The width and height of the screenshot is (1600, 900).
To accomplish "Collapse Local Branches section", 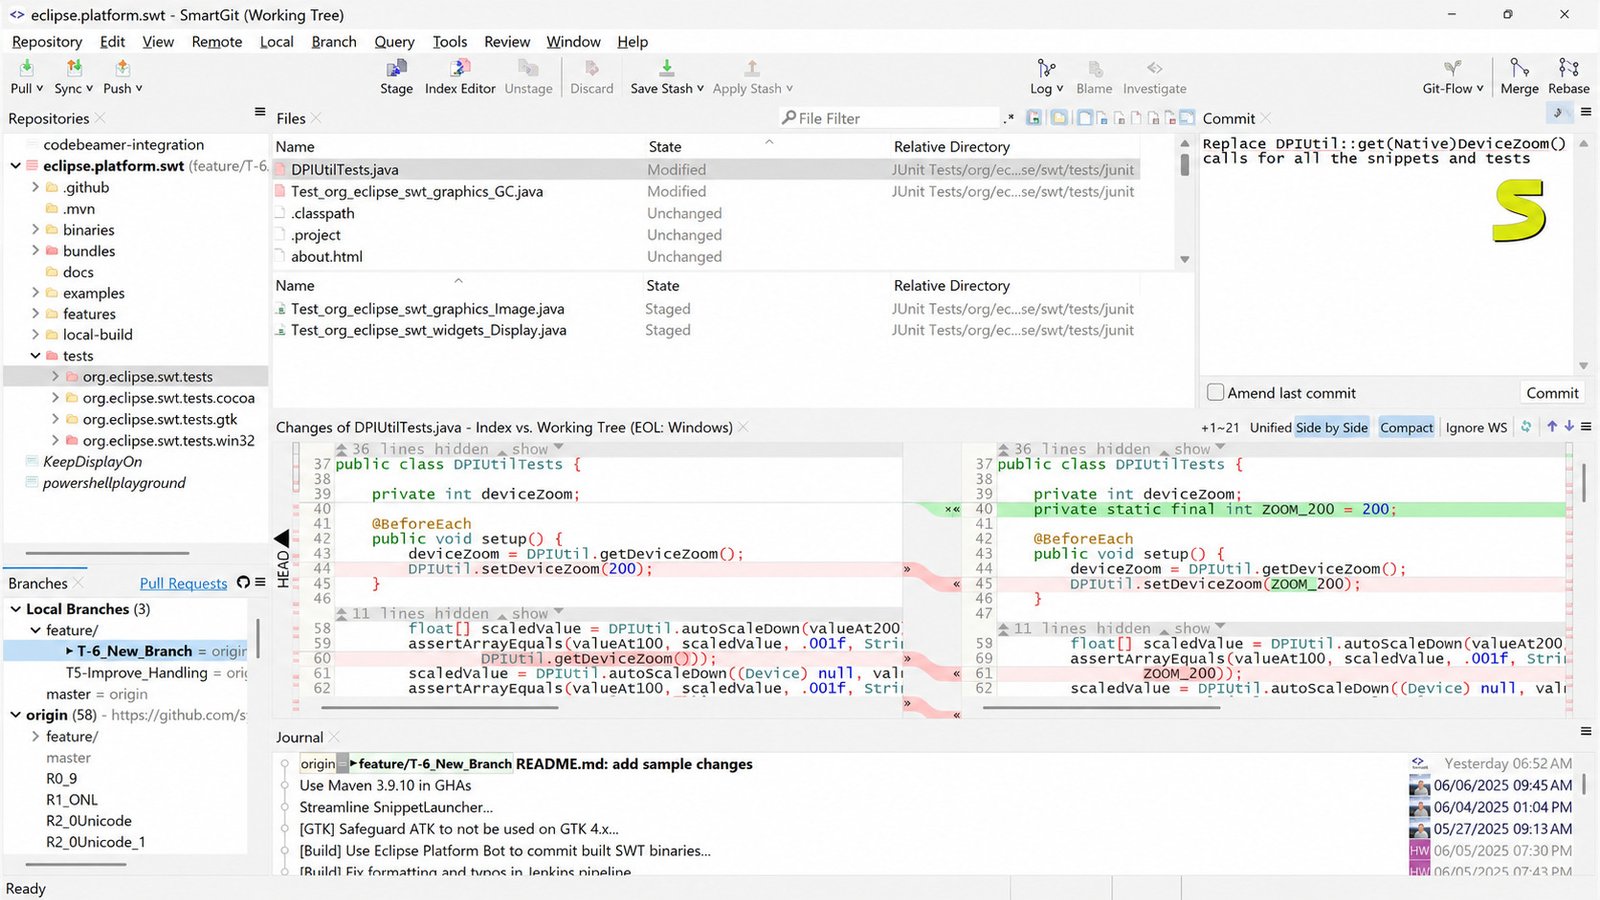I will [16, 608].
